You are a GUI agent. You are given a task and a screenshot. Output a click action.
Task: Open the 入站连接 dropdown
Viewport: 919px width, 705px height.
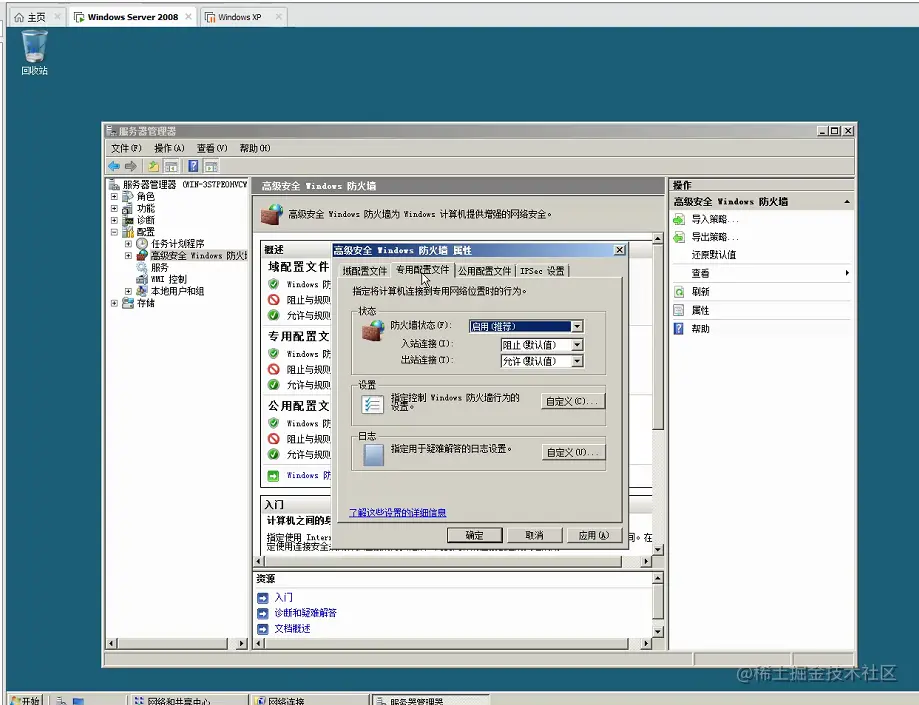click(x=577, y=345)
